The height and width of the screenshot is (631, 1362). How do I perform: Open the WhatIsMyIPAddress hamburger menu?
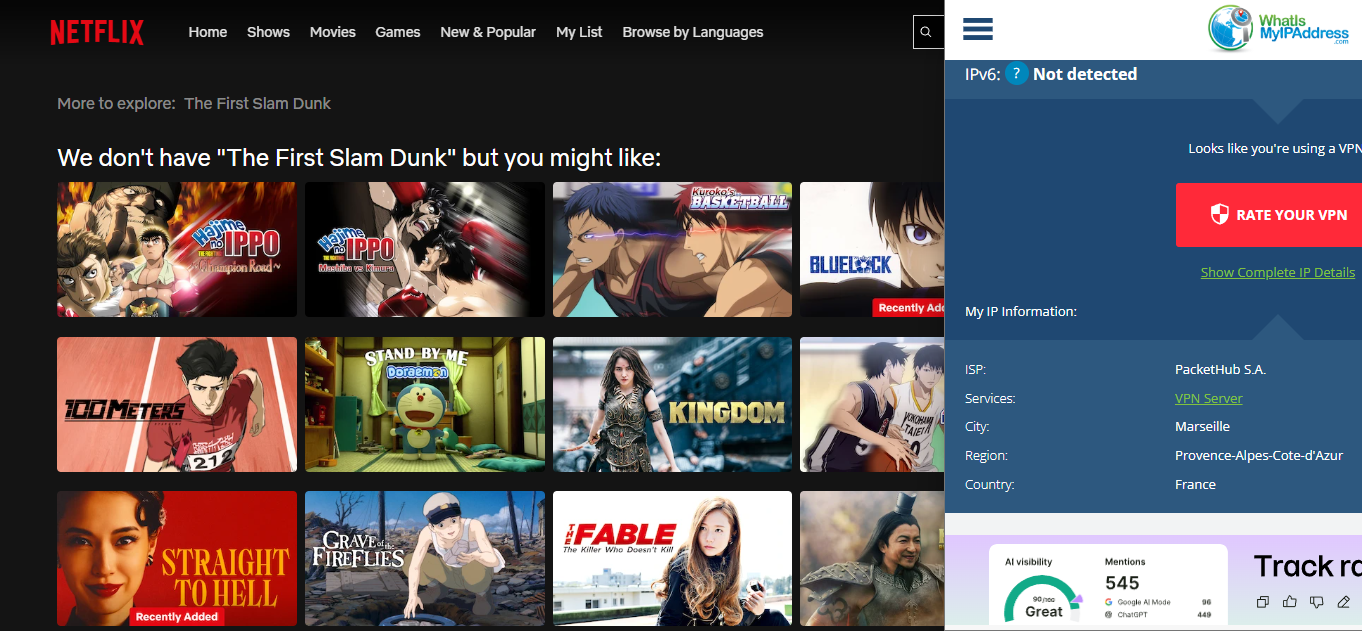coord(978,28)
